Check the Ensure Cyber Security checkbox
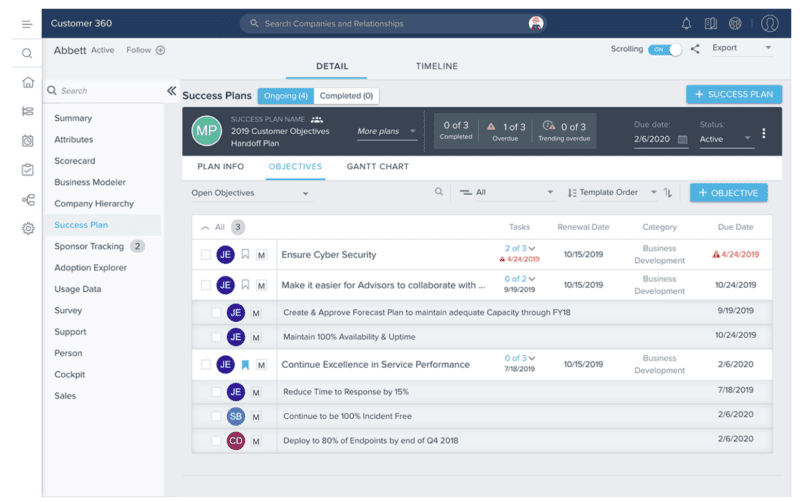 tap(206, 255)
